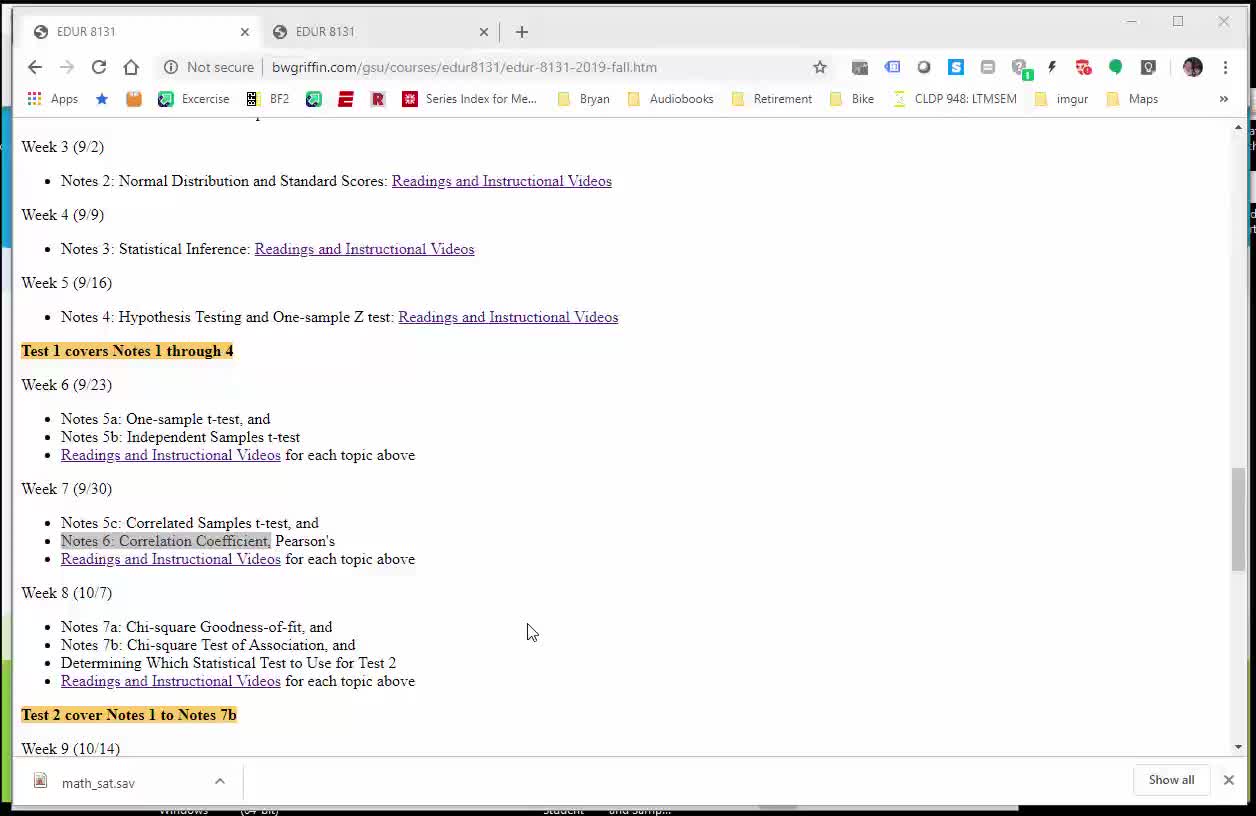The image size is (1256, 816).
Task: Click the red shield extension icon
Action: tap(1084, 67)
